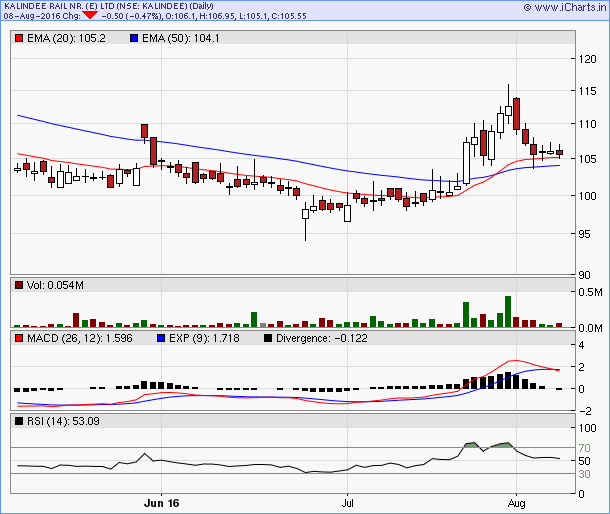
Task: Click the RSI 70 overbought level label
Action: point(584,448)
